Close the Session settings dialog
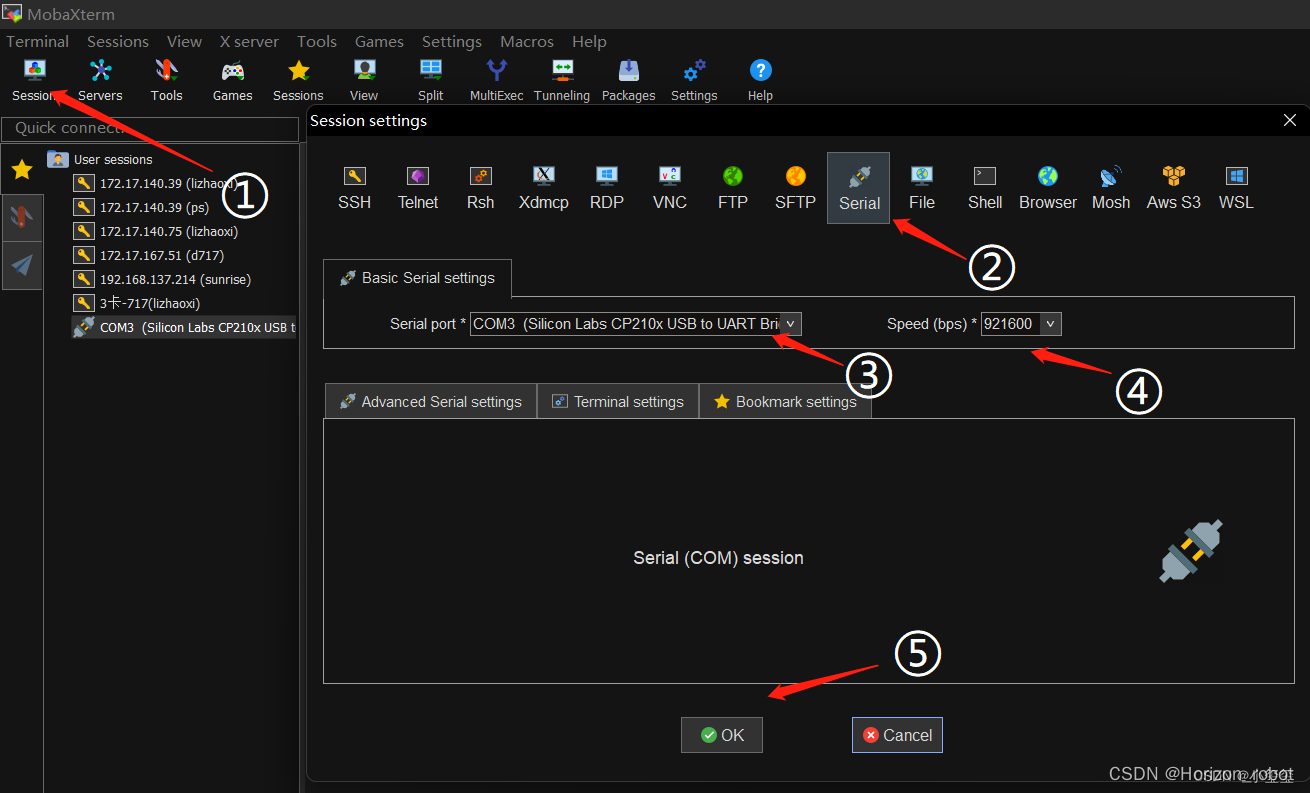1310x793 pixels. coord(1289,120)
